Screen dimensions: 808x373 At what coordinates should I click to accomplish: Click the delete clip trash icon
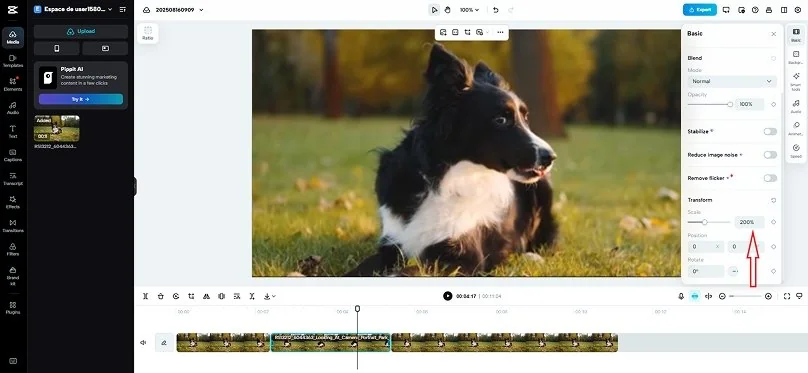coord(161,296)
